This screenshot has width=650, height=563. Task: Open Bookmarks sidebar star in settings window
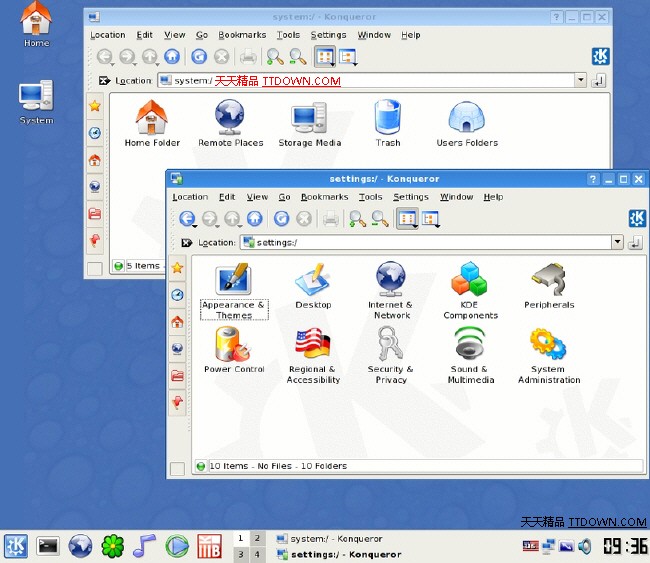177,268
